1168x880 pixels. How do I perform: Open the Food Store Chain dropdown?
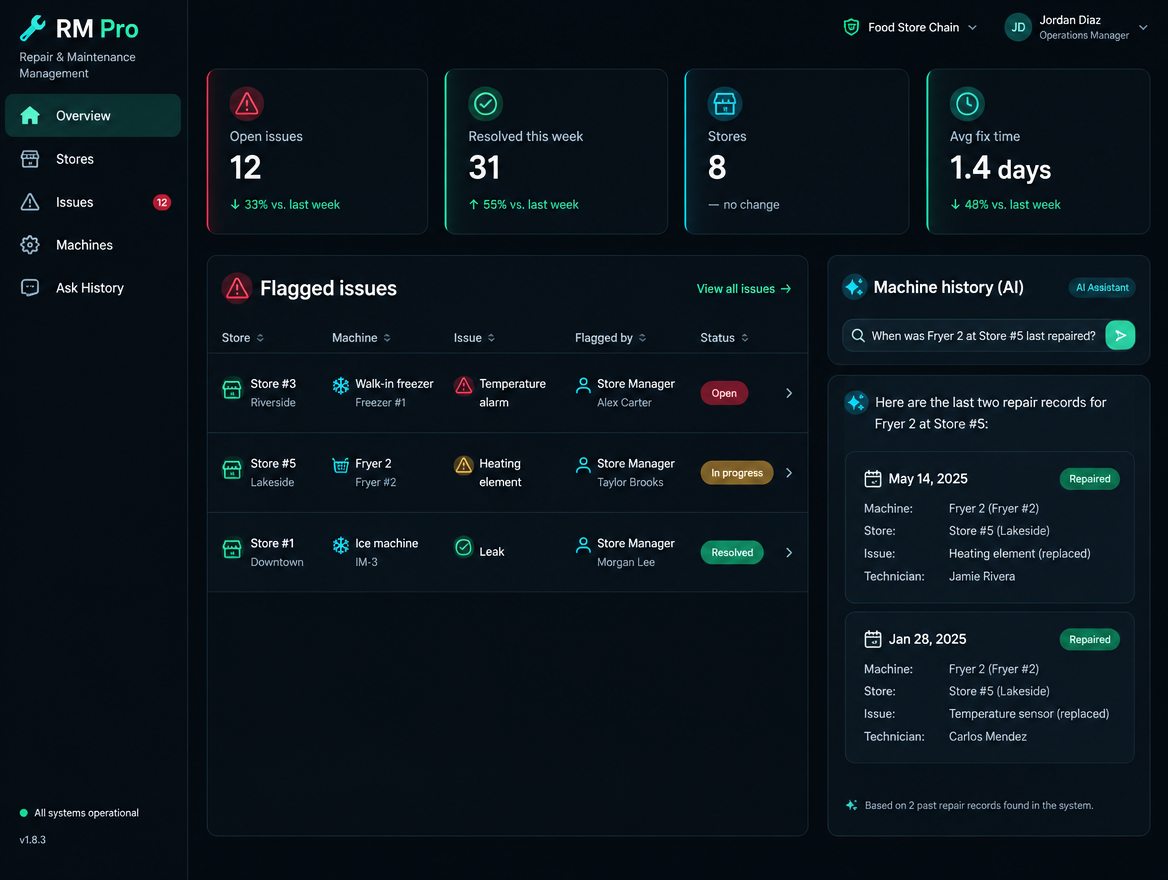[910, 28]
